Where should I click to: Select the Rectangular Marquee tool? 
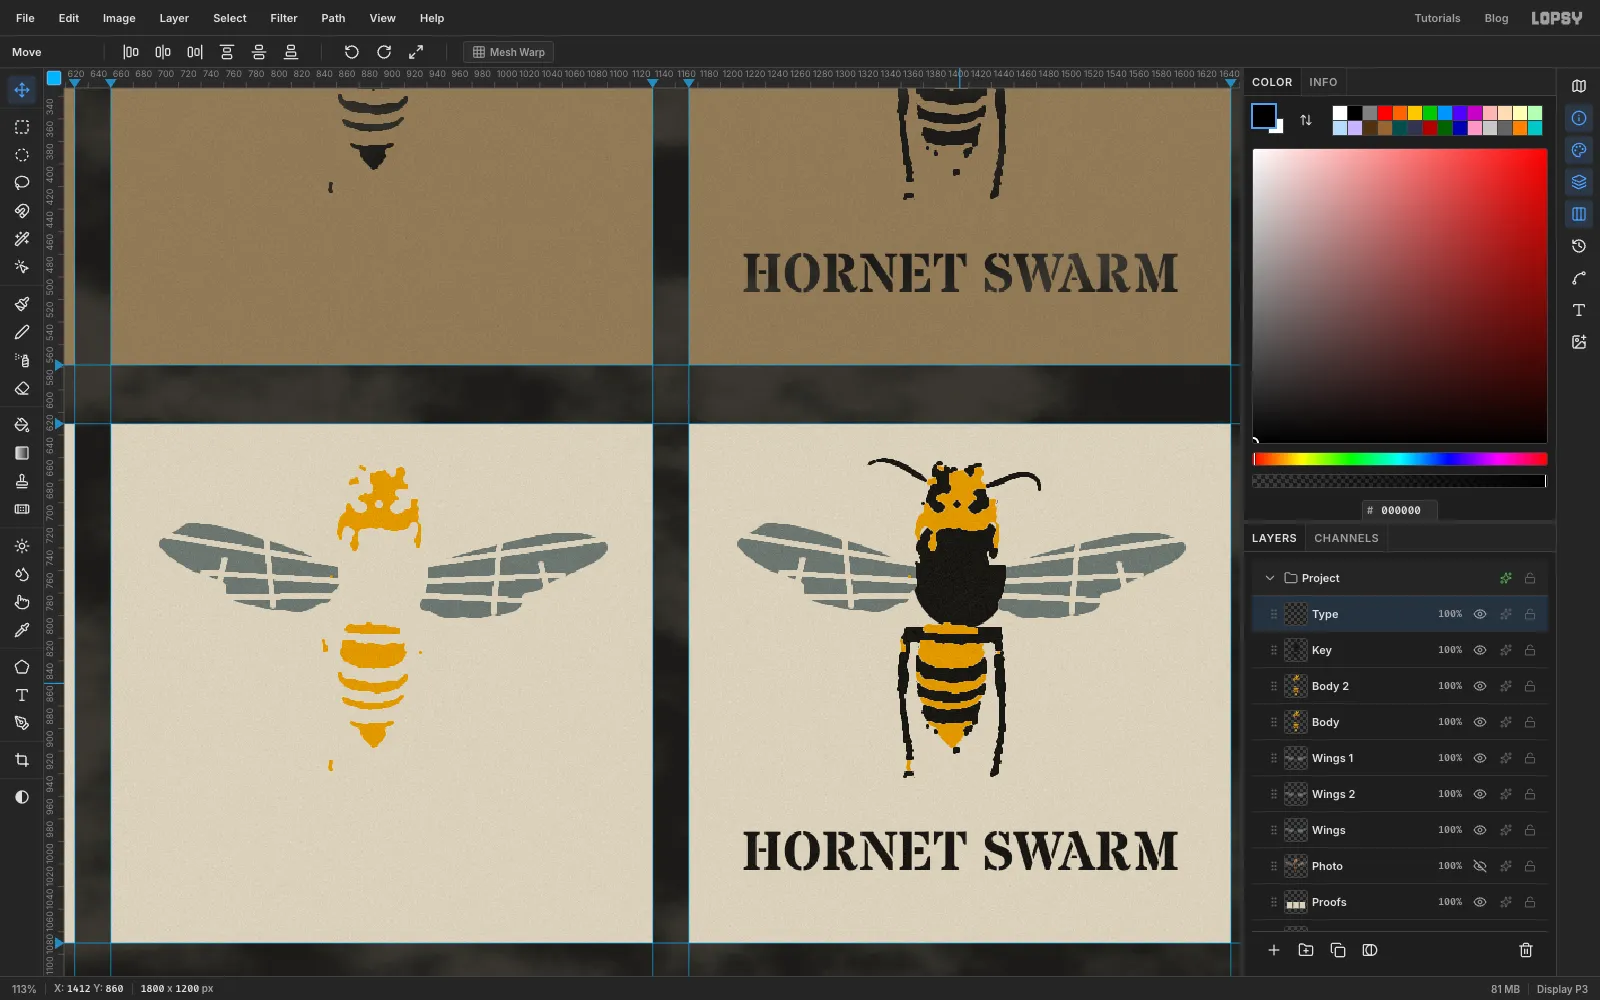click(x=21, y=127)
